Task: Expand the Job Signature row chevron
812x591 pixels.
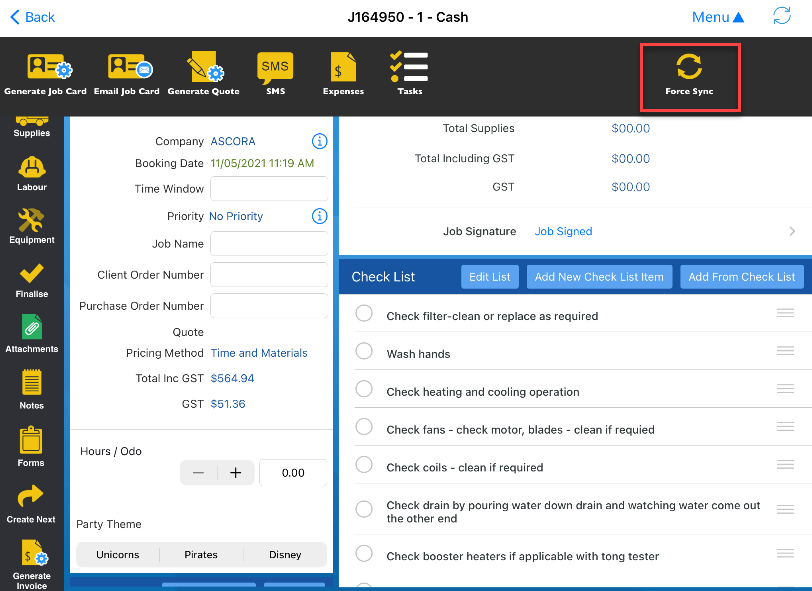Action: coord(792,231)
